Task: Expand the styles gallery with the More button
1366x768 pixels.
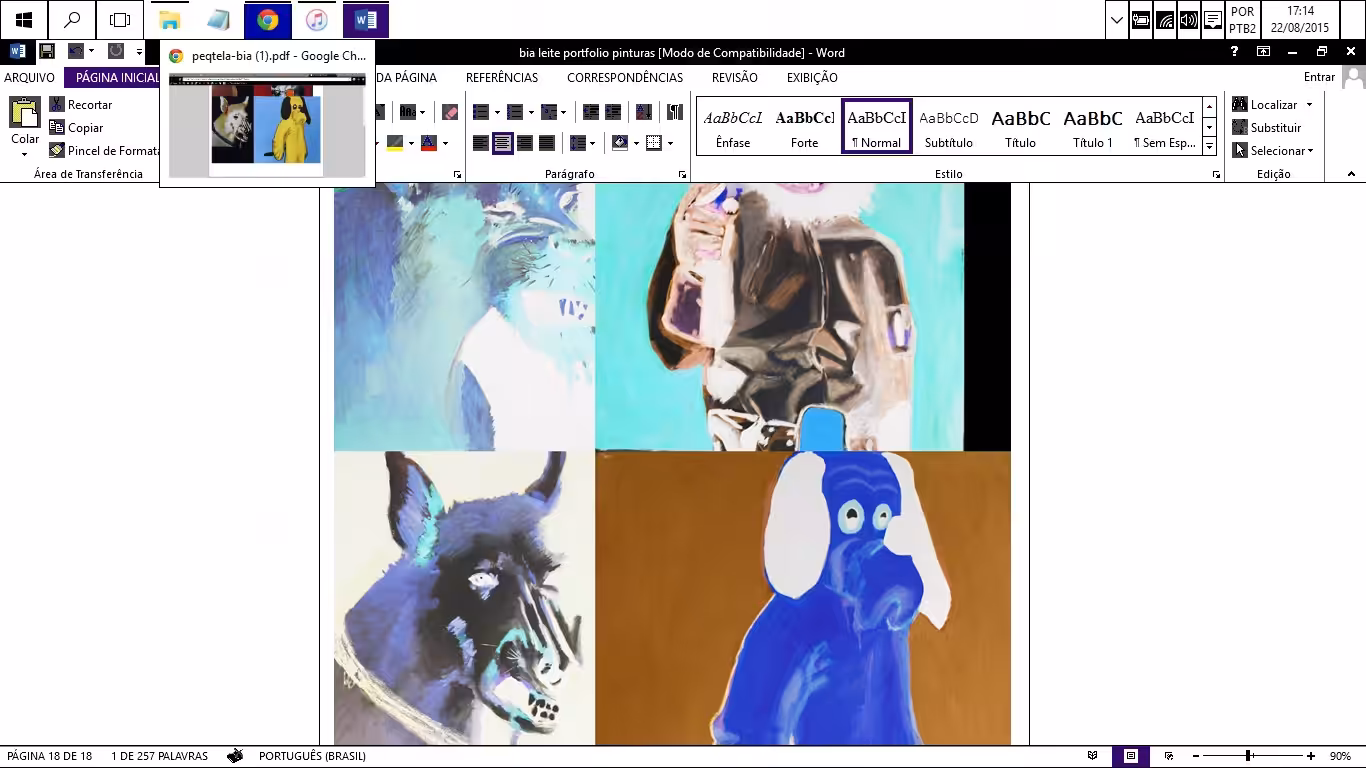Action: point(1209,146)
